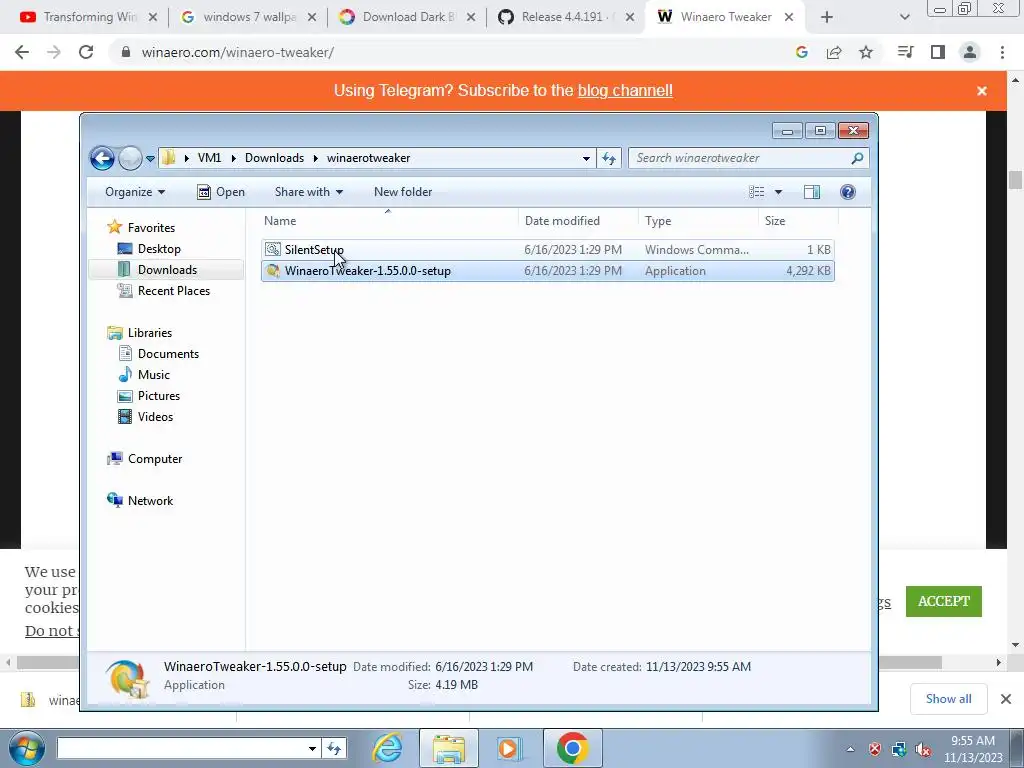Open Network in navigation pane
Viewport: 1024px width, 768px height.
click(x=150, y=500)
